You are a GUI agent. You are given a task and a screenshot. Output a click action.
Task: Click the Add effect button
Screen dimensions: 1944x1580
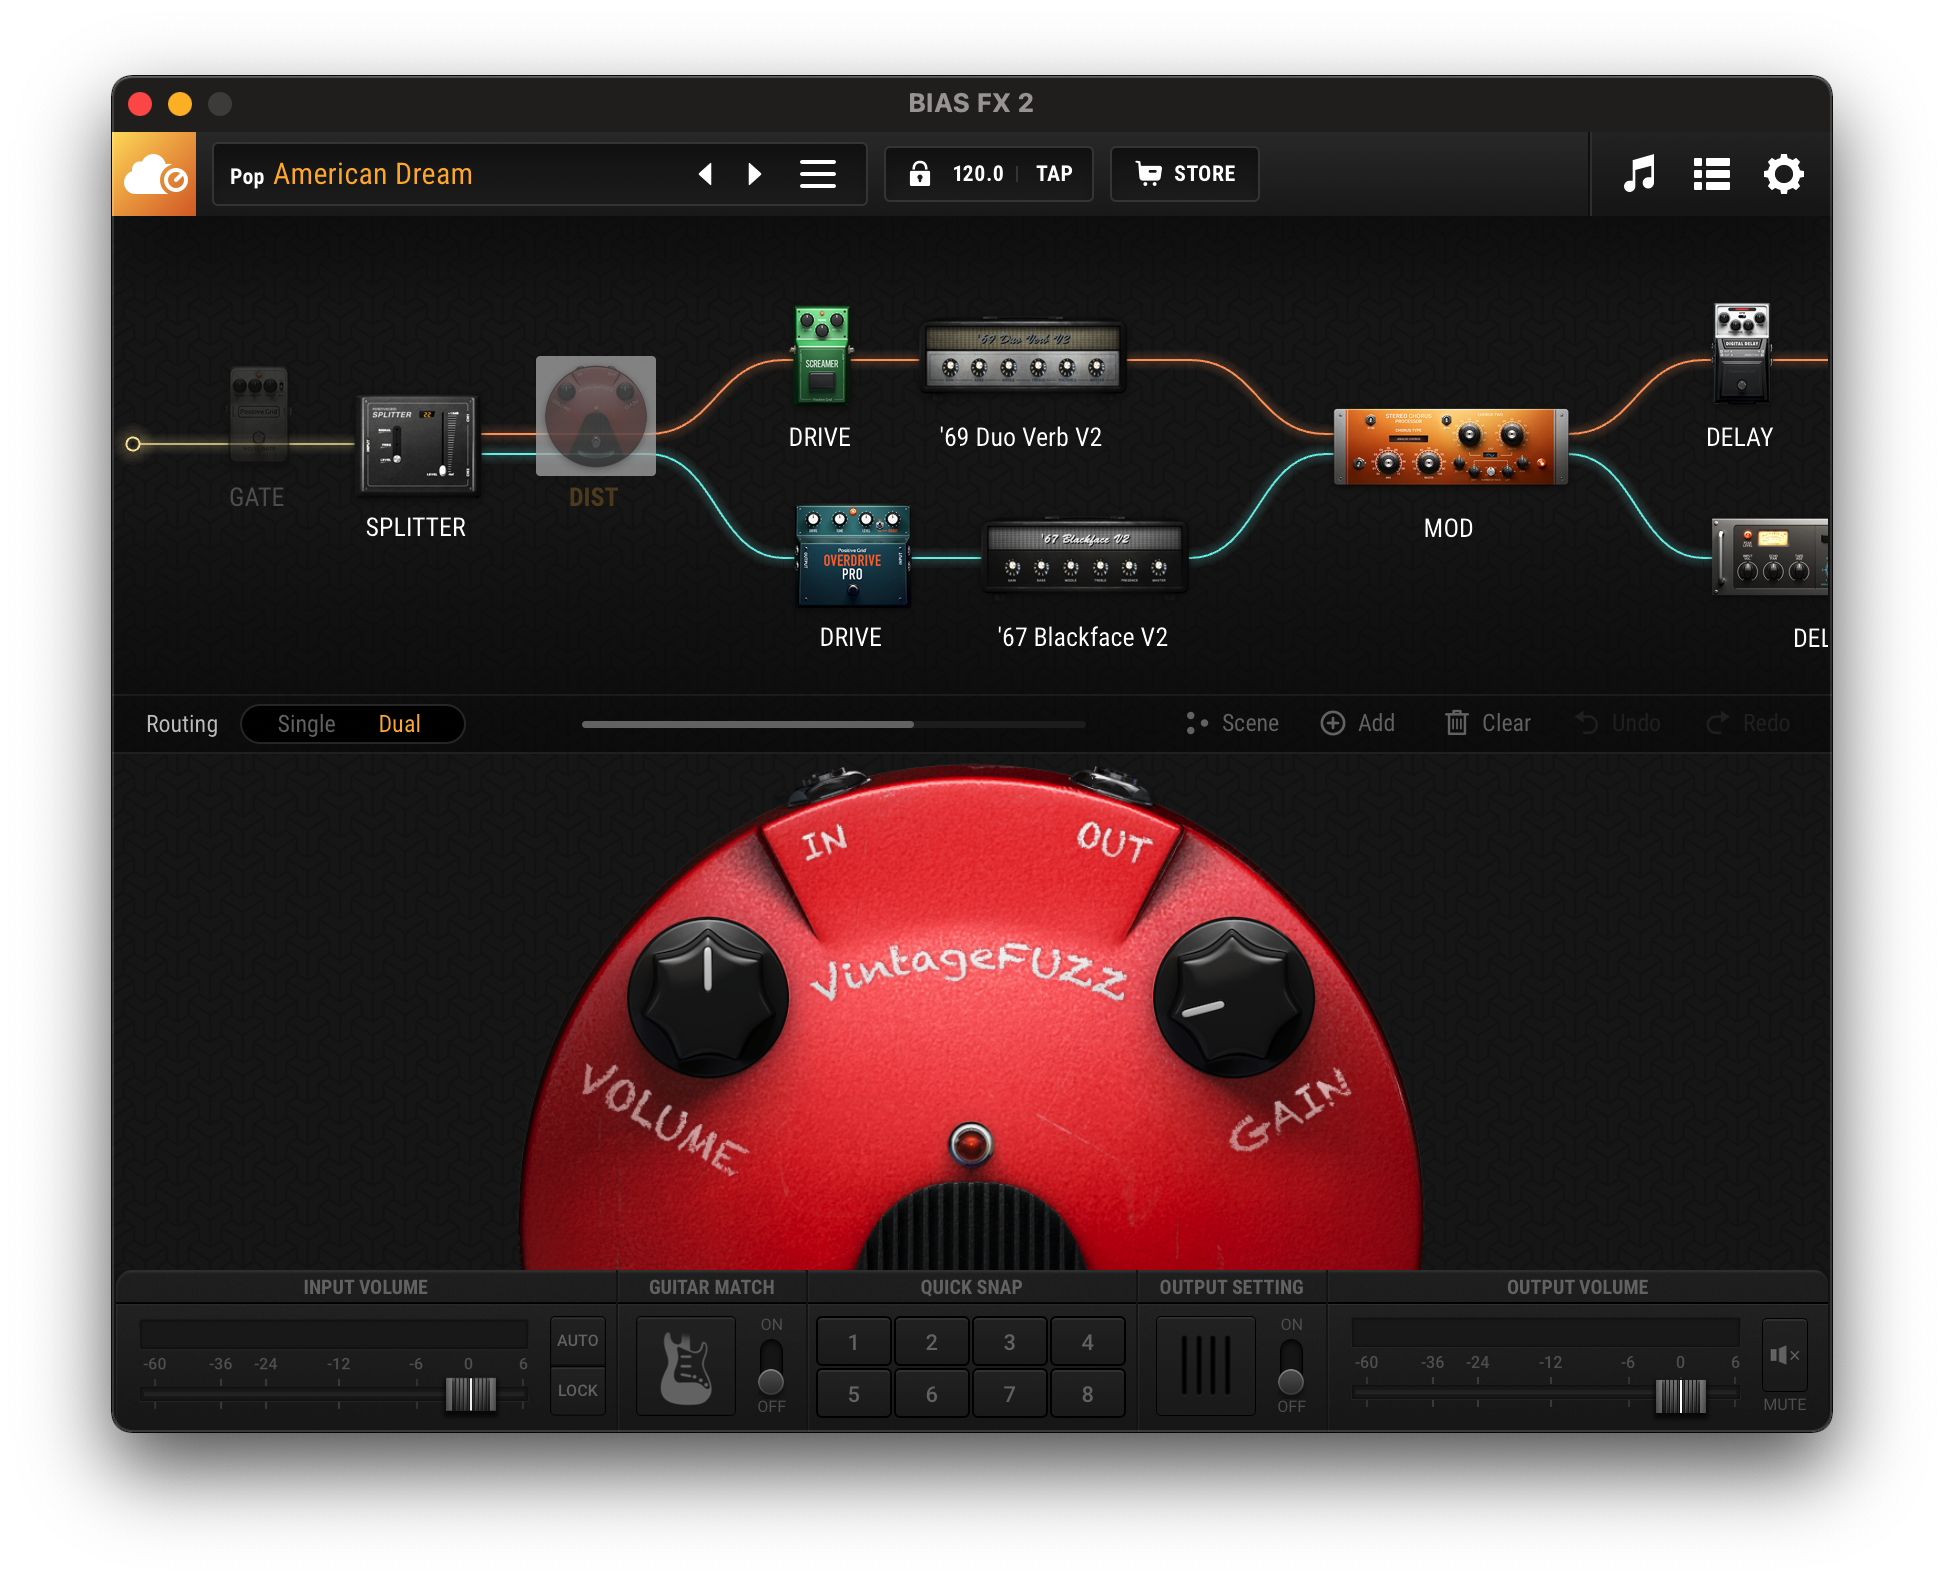click(1359, 722)
